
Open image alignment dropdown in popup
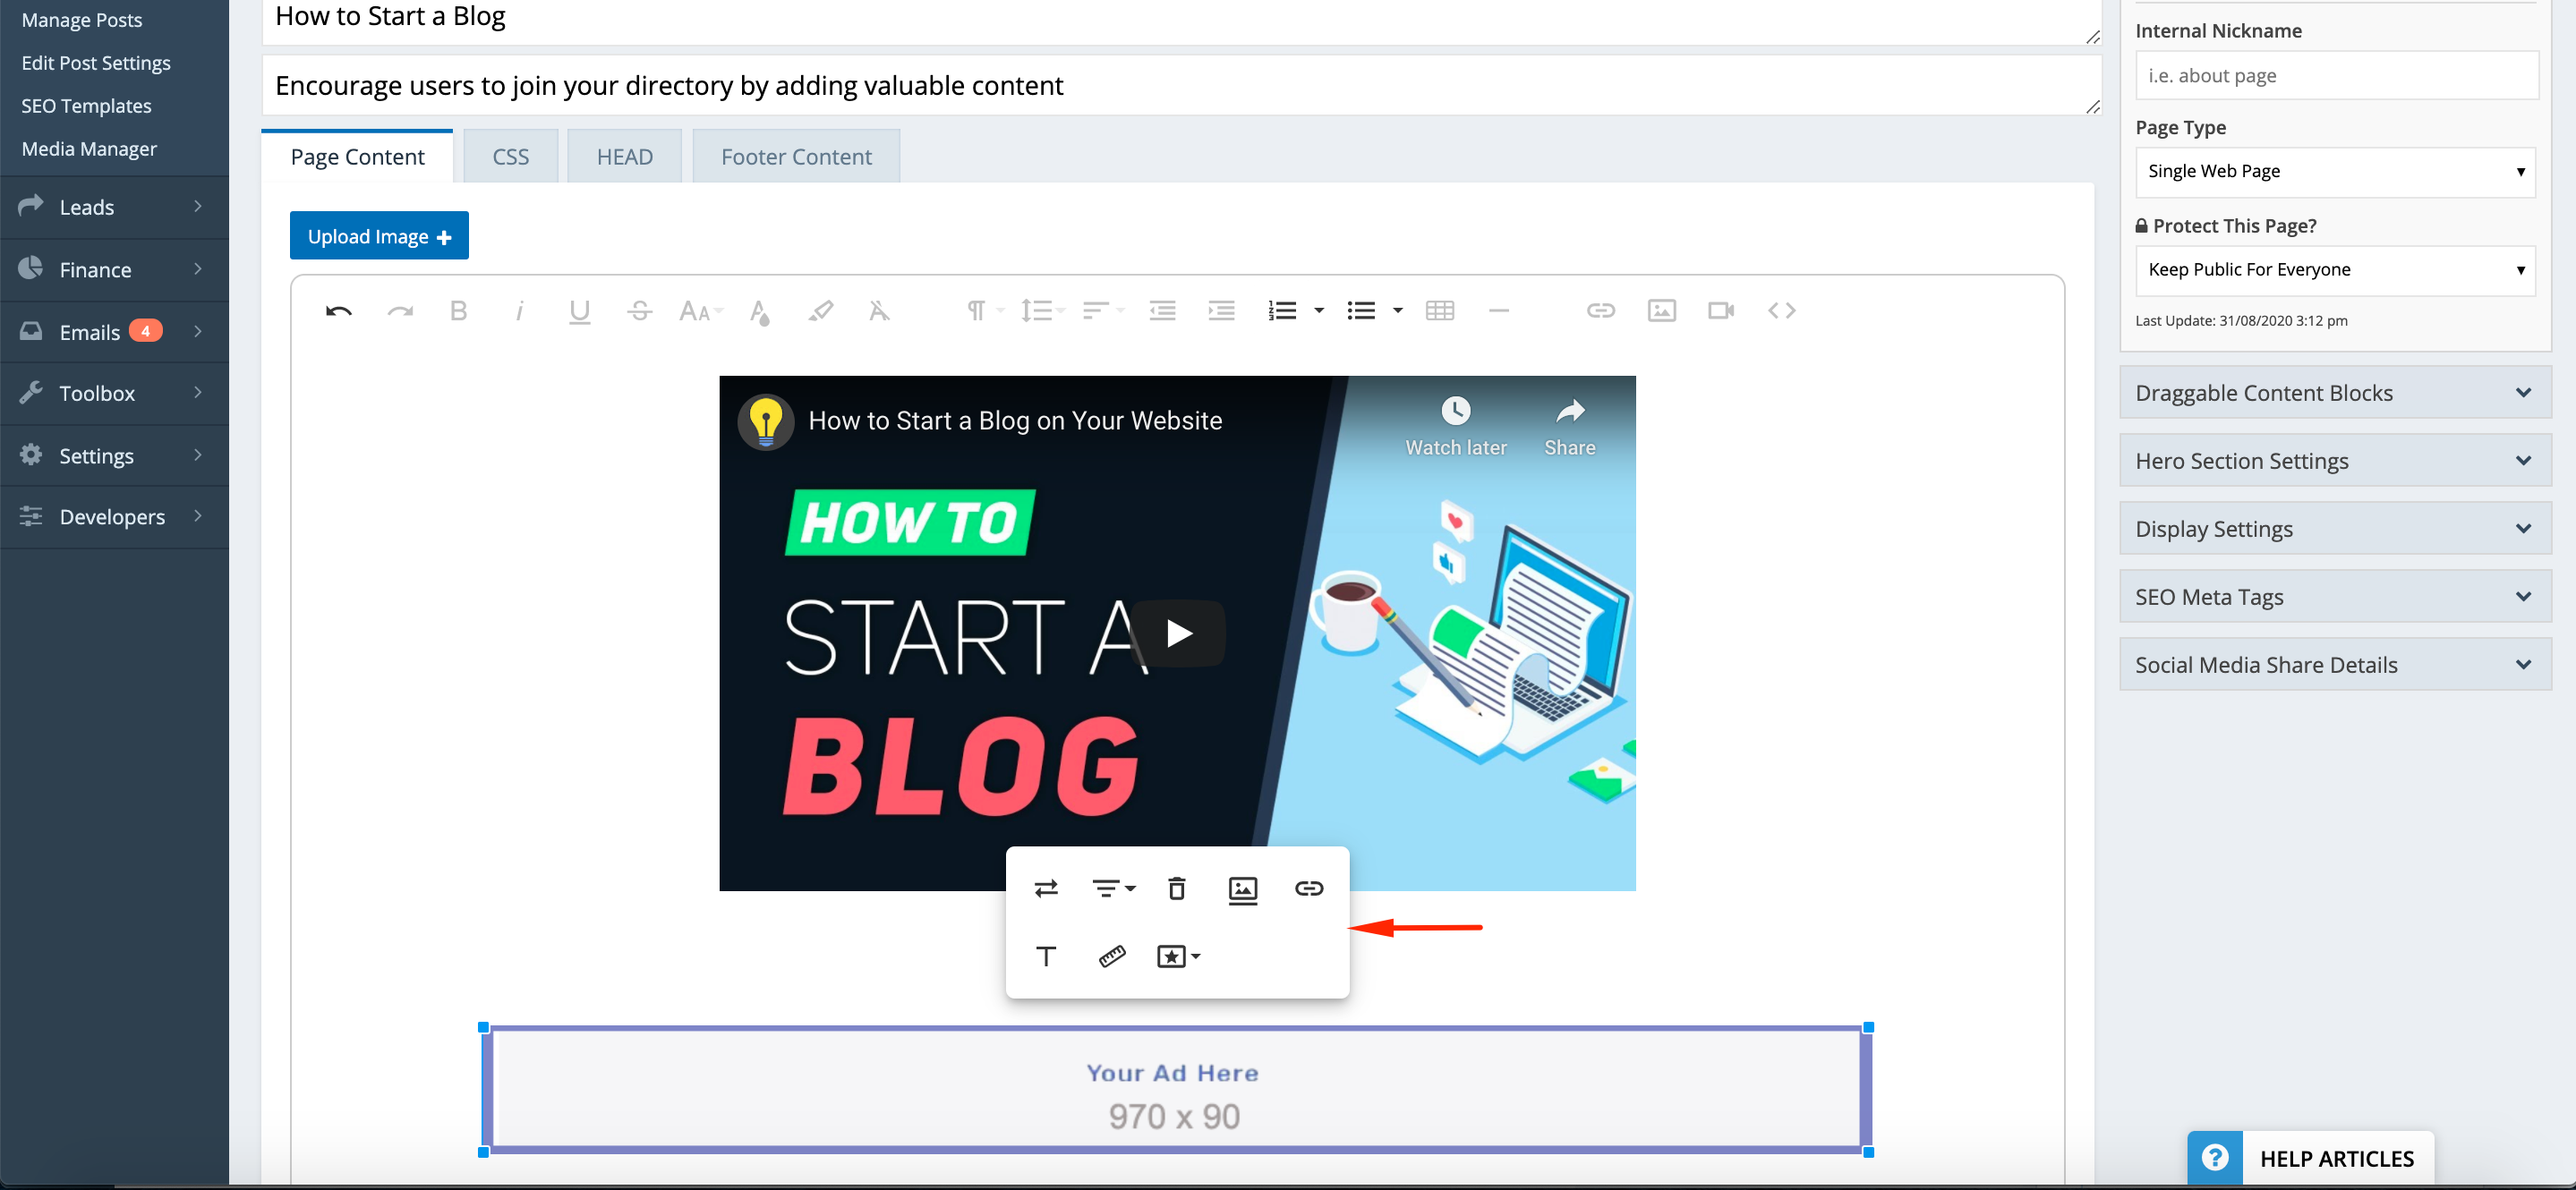(1113, 888)
